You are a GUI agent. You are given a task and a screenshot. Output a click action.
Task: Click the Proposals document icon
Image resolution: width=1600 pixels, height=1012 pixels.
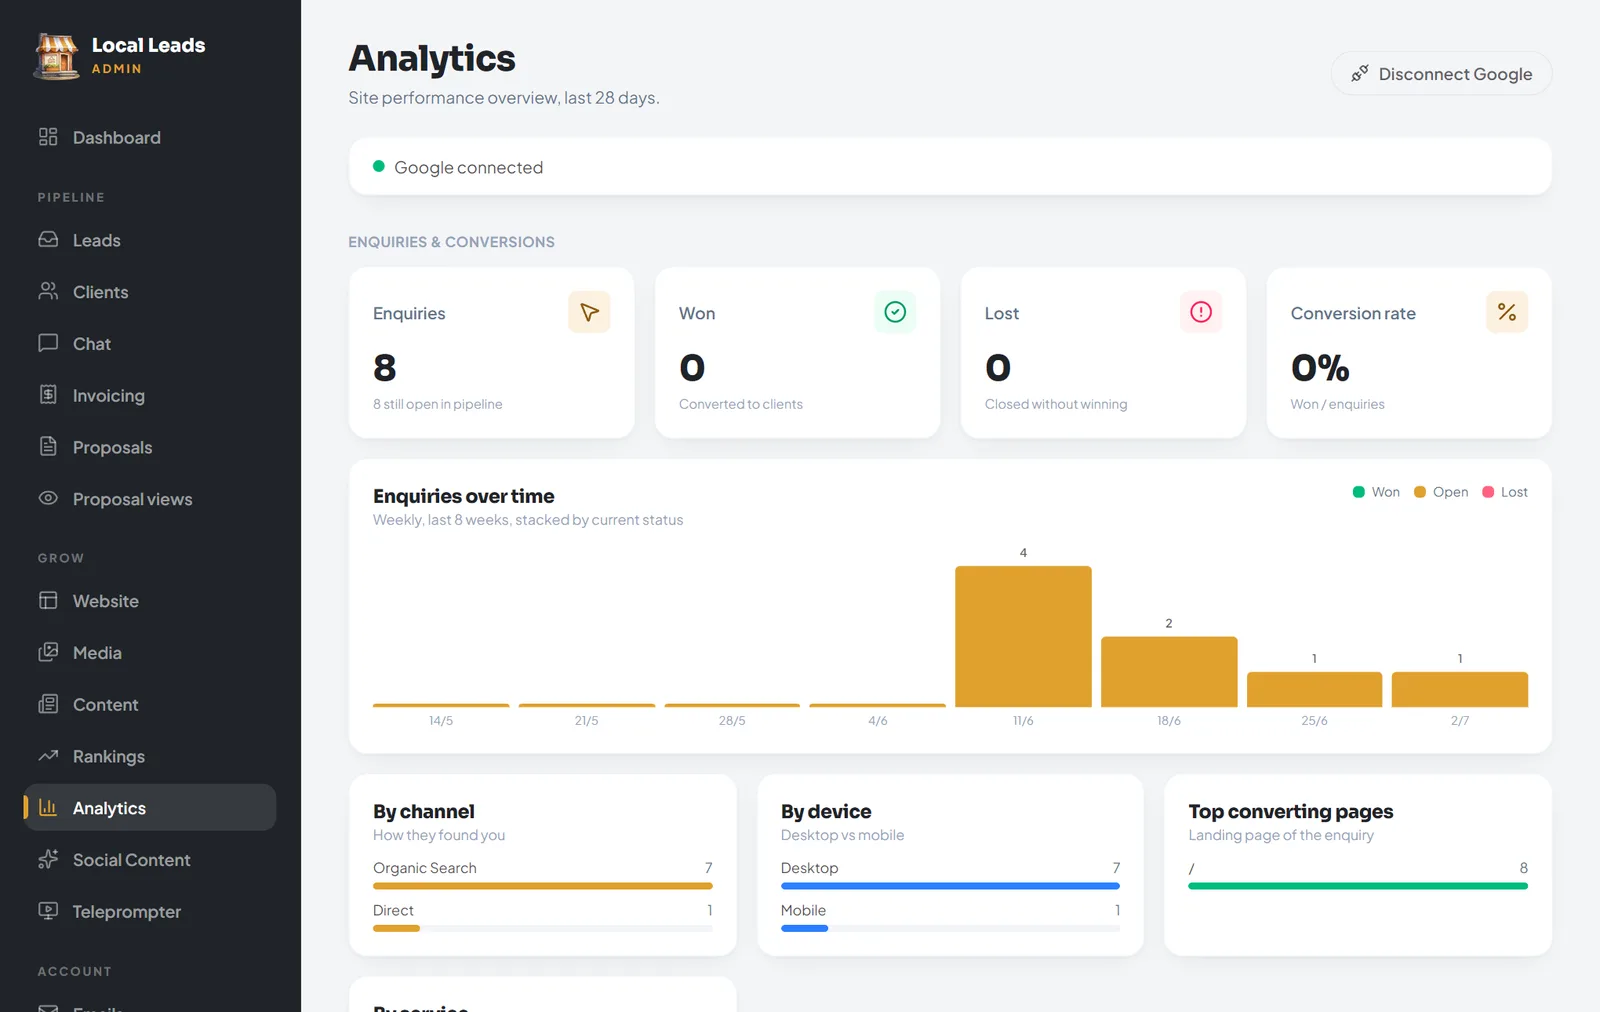tap(48, 446)
